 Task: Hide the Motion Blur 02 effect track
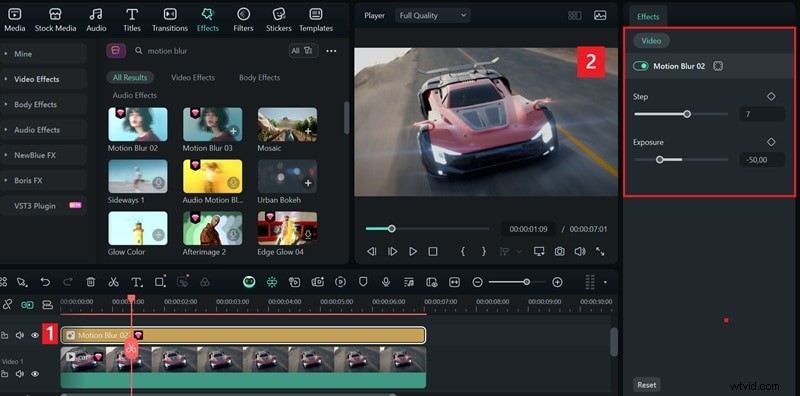click(x=35, y=335)
